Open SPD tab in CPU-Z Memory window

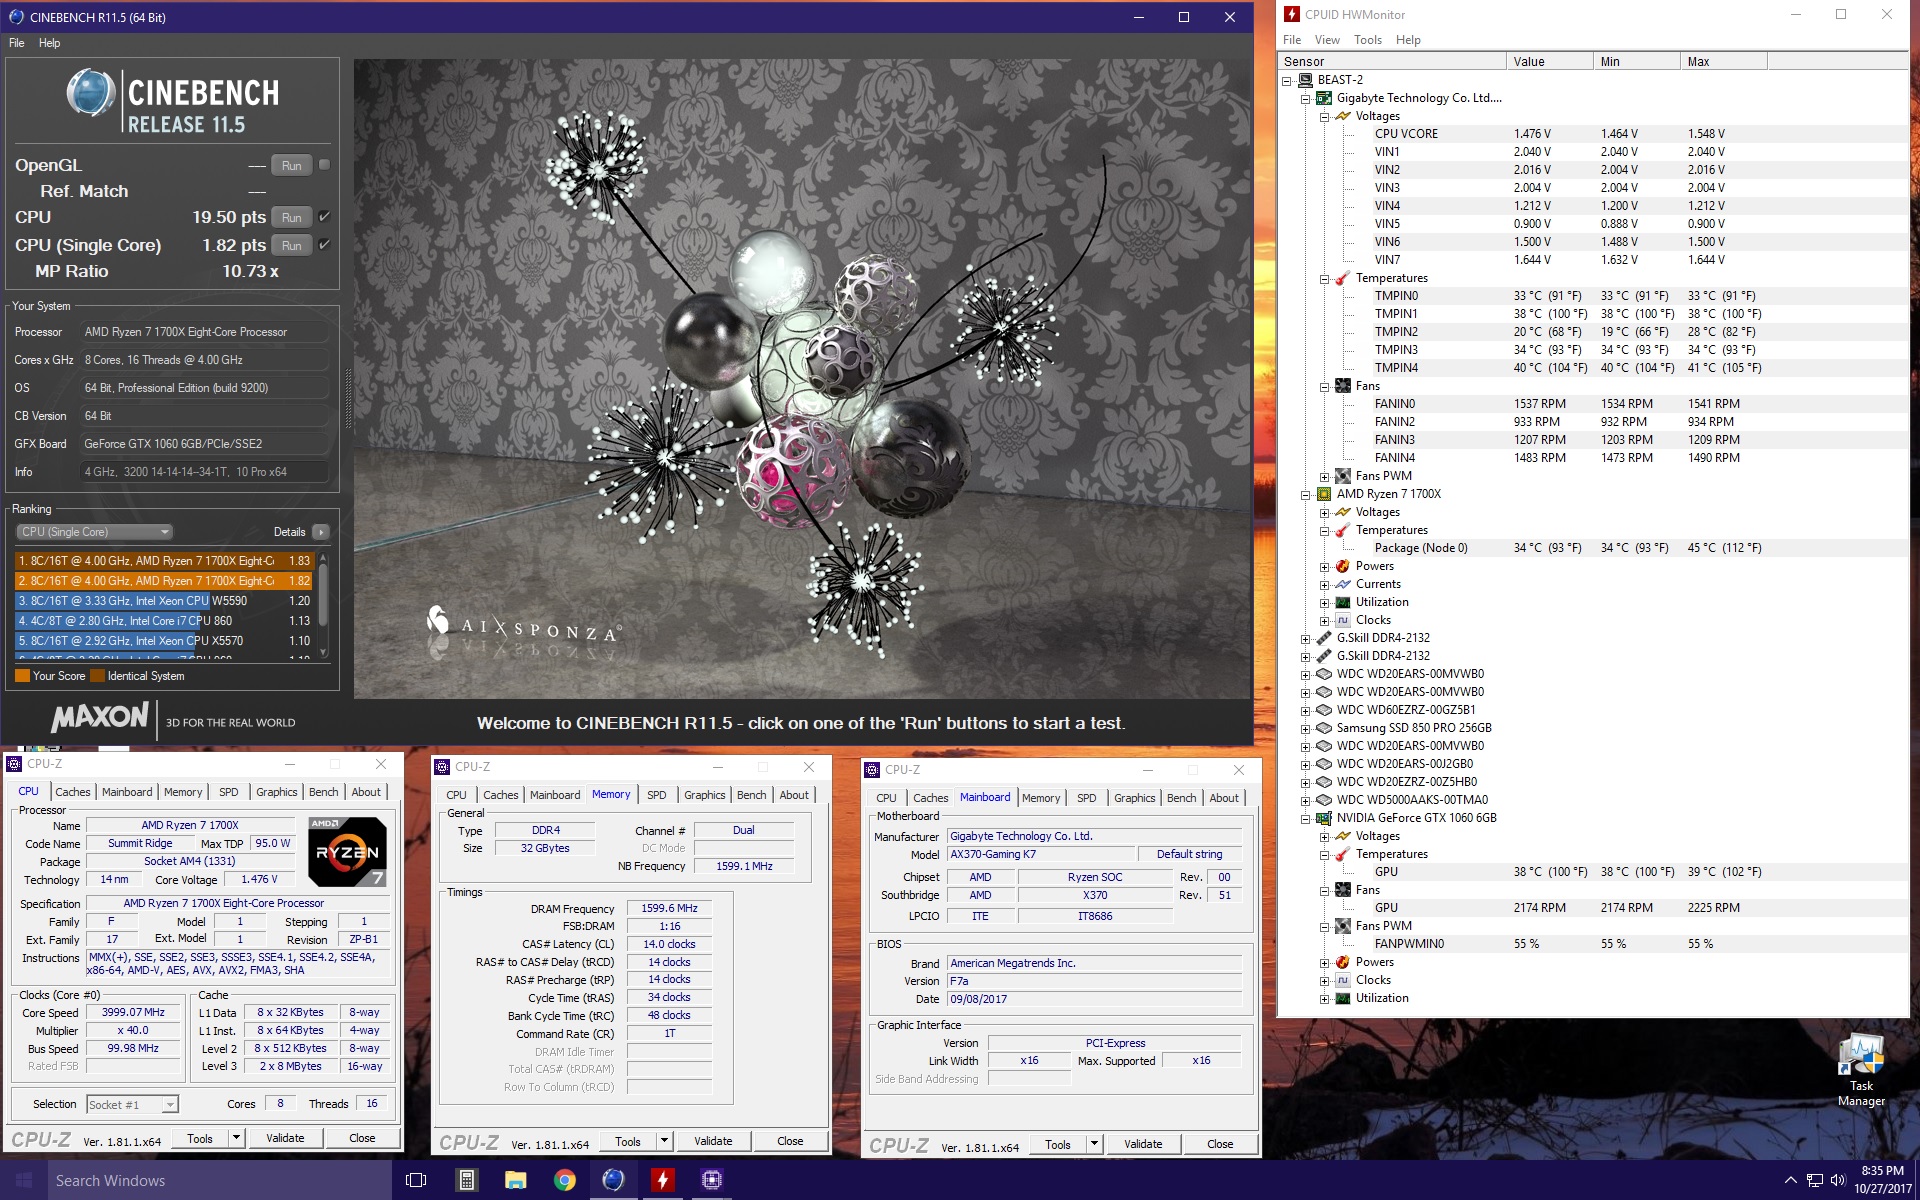656,795
